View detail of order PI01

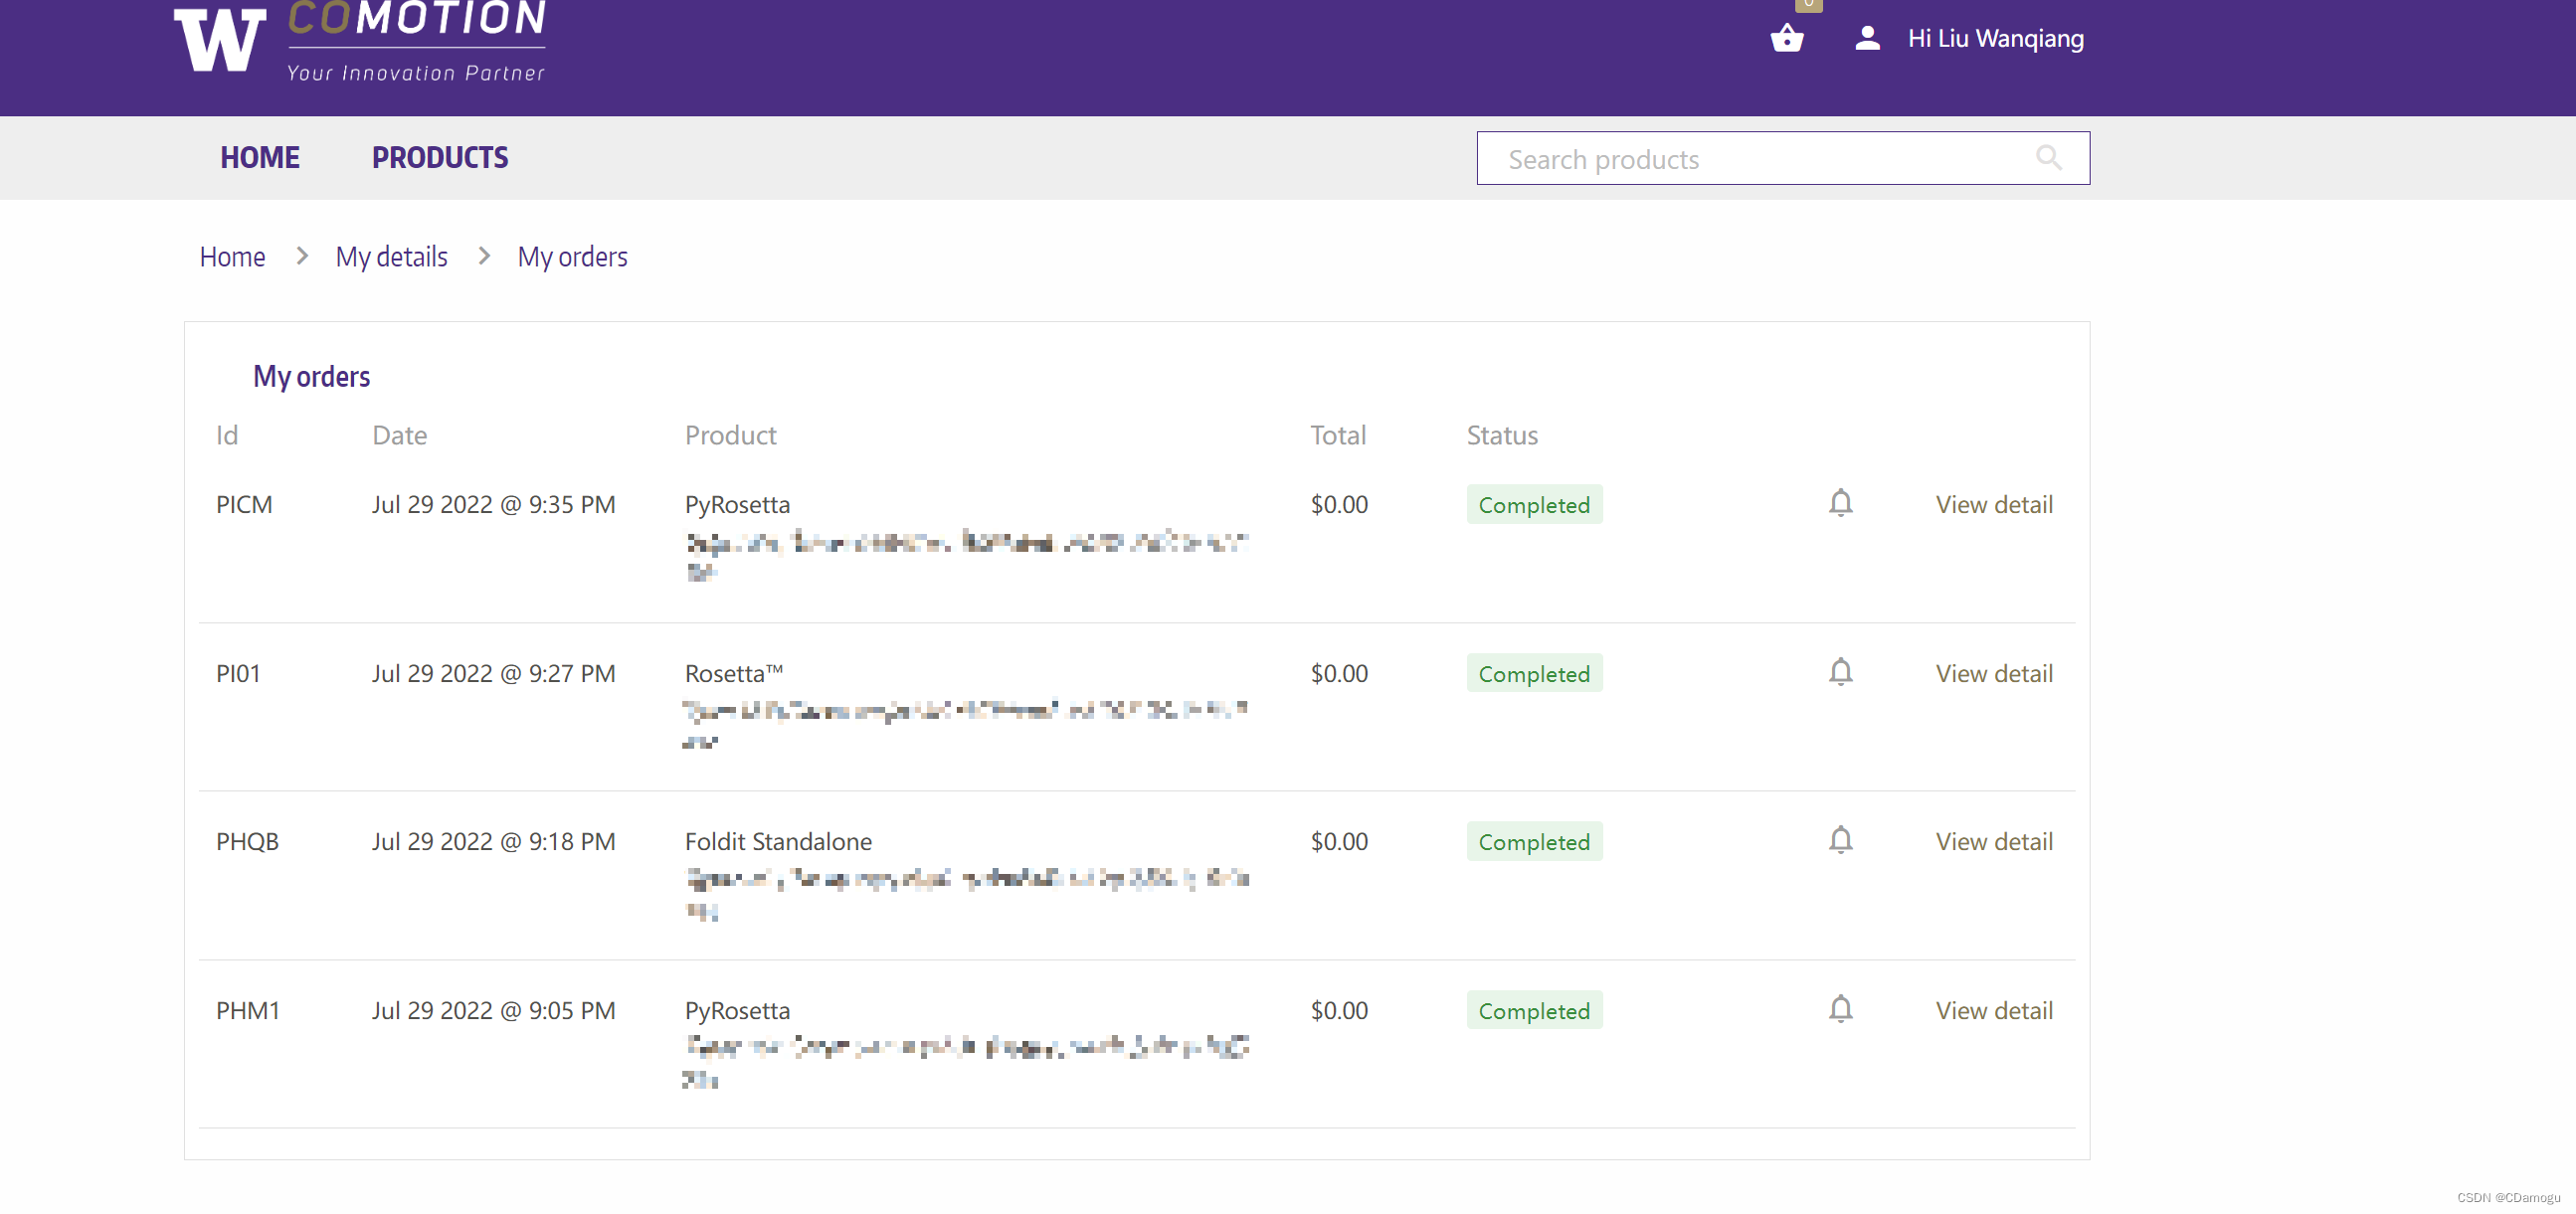(x=1993, y=674)
